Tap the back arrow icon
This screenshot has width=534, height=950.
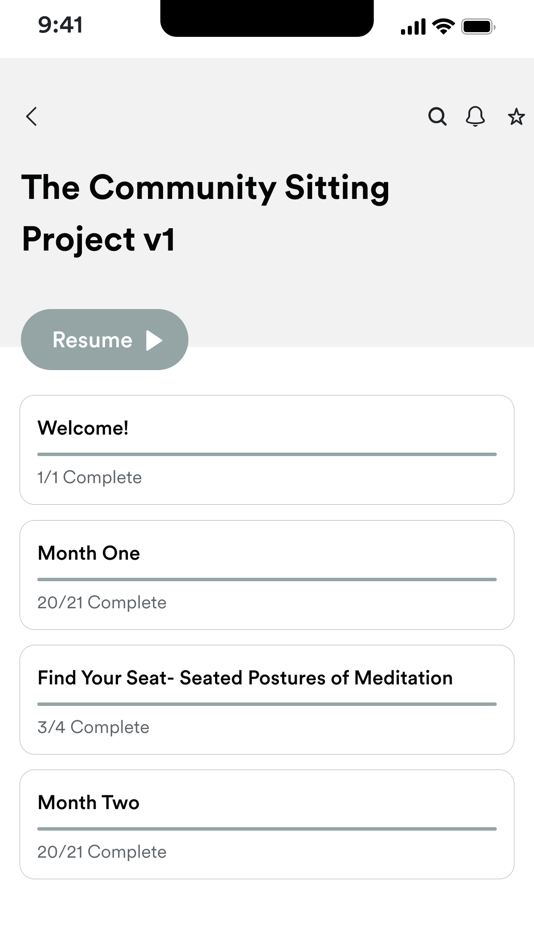(32, 116)
